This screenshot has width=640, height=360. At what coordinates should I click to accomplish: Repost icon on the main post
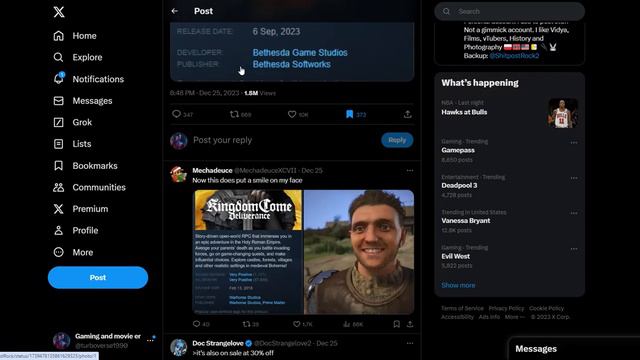click(234, 114)
